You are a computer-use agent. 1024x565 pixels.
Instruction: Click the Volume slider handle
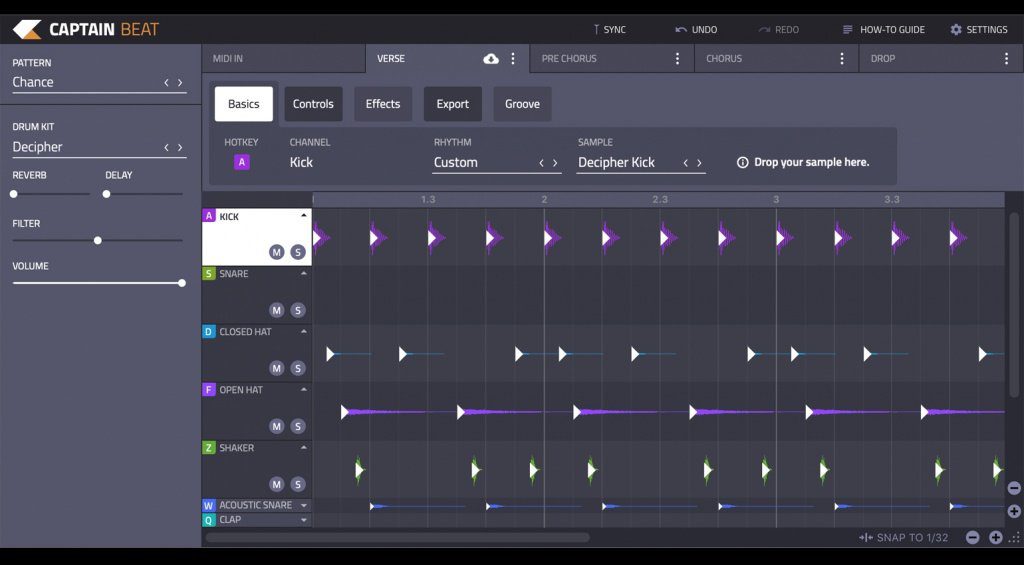182,283
